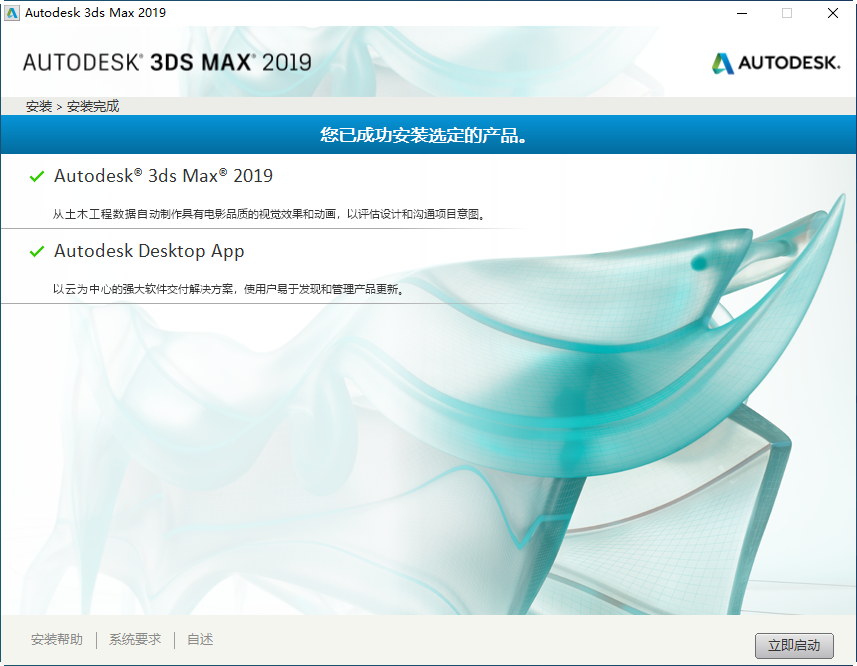Click the window title text Autodesk 3ds Max 2019
The image size is (857, 666).
point(96,13)
